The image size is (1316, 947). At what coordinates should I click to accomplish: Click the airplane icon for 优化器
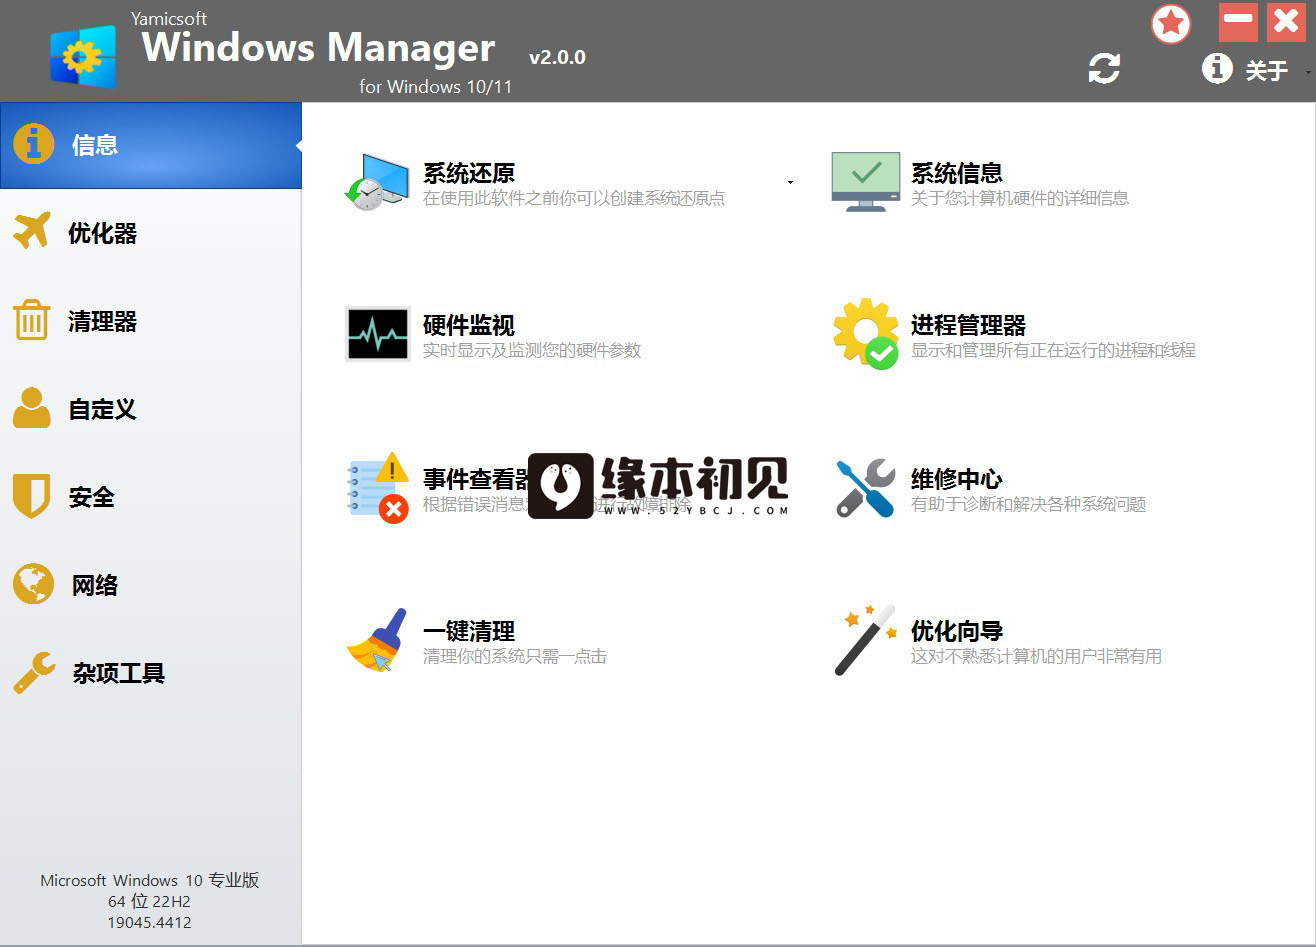point(31,231)
